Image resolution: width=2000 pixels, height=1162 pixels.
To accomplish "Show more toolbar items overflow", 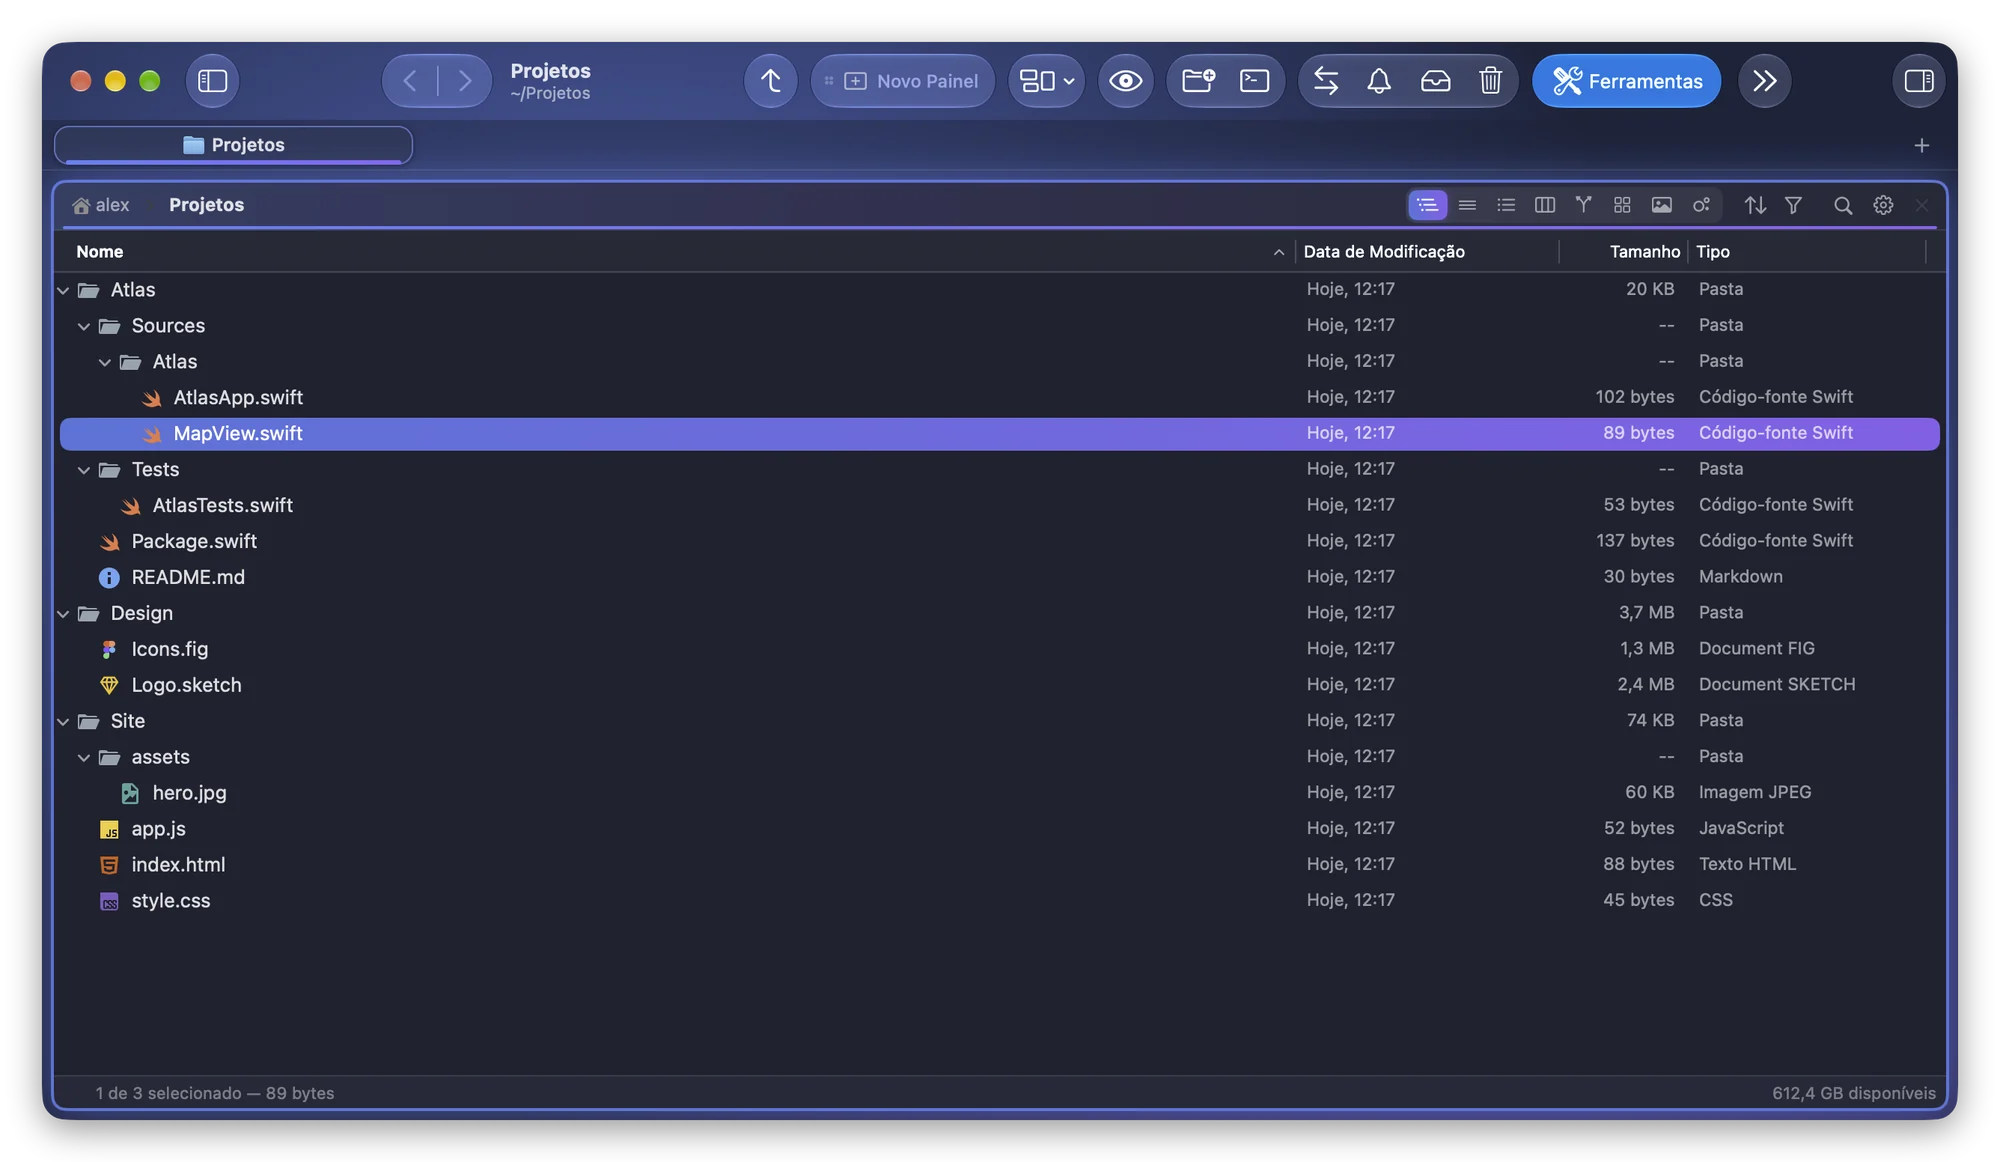I will click(1765, 81).
